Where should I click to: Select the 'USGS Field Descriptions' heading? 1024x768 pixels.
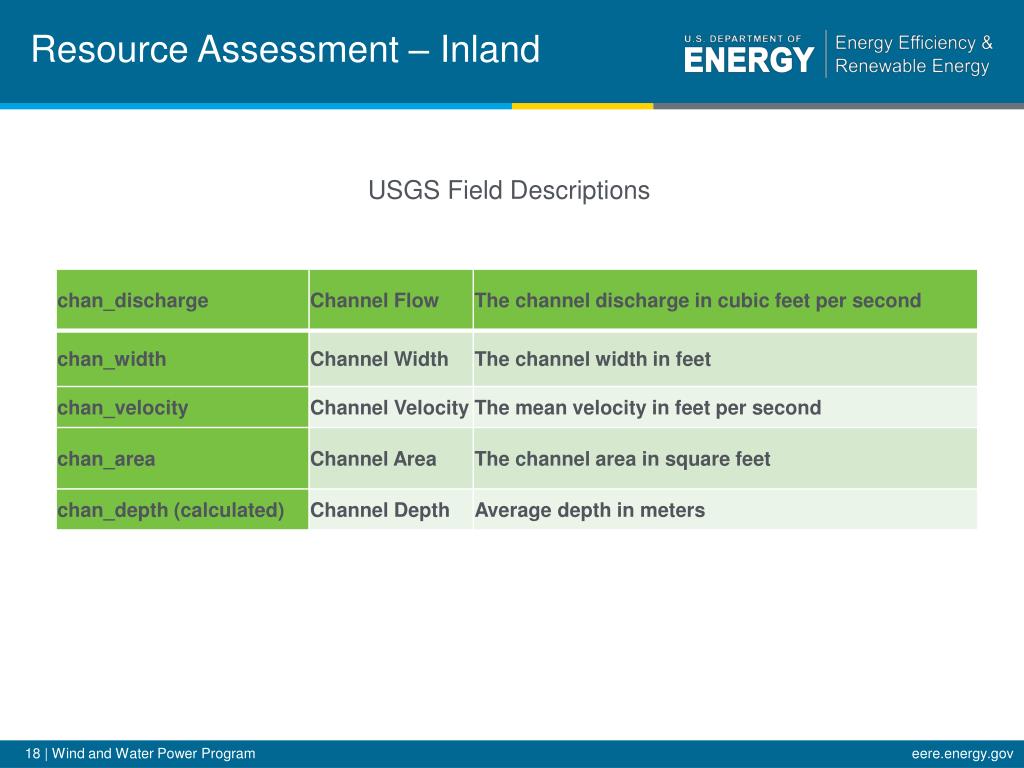click(509, 191)
